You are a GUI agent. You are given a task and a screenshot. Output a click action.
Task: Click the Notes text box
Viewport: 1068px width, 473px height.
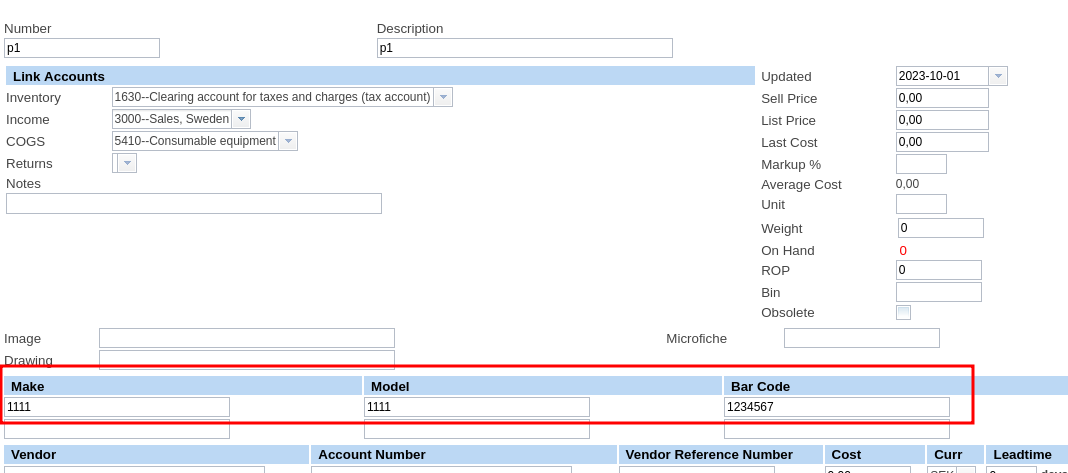click(193, 204)
